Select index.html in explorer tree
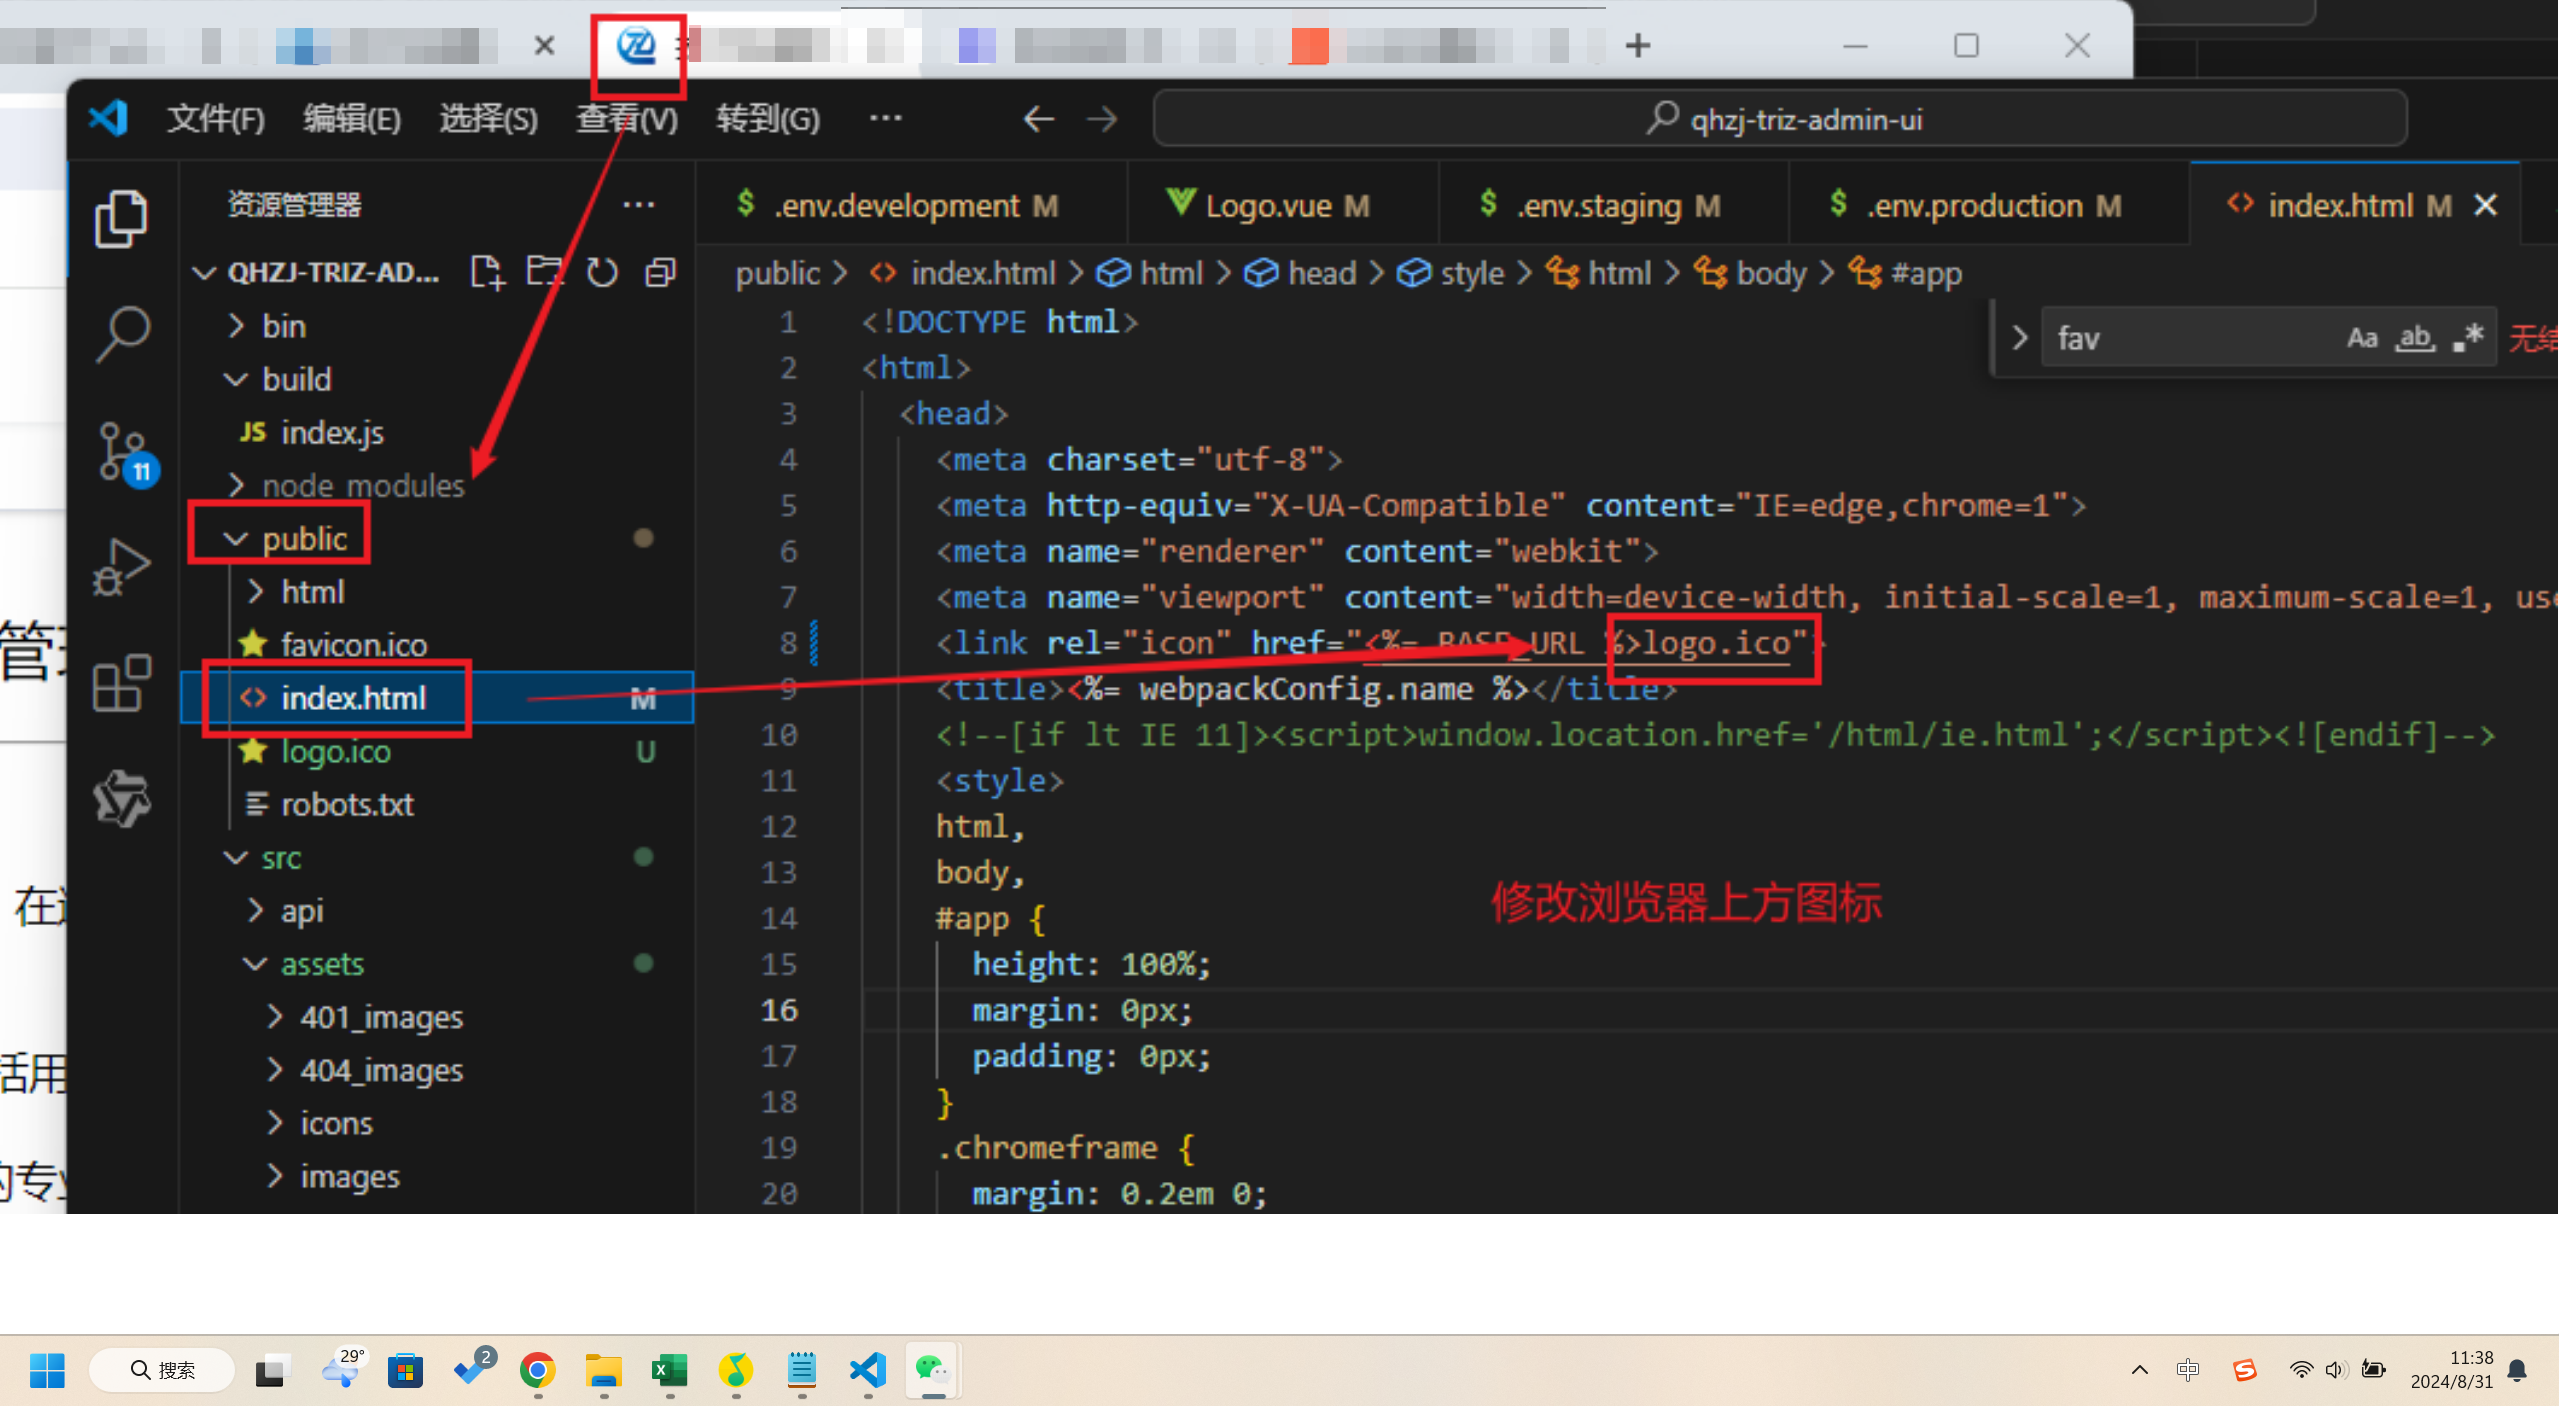Screen dimensions: 2559x1406 coord(436,697)
